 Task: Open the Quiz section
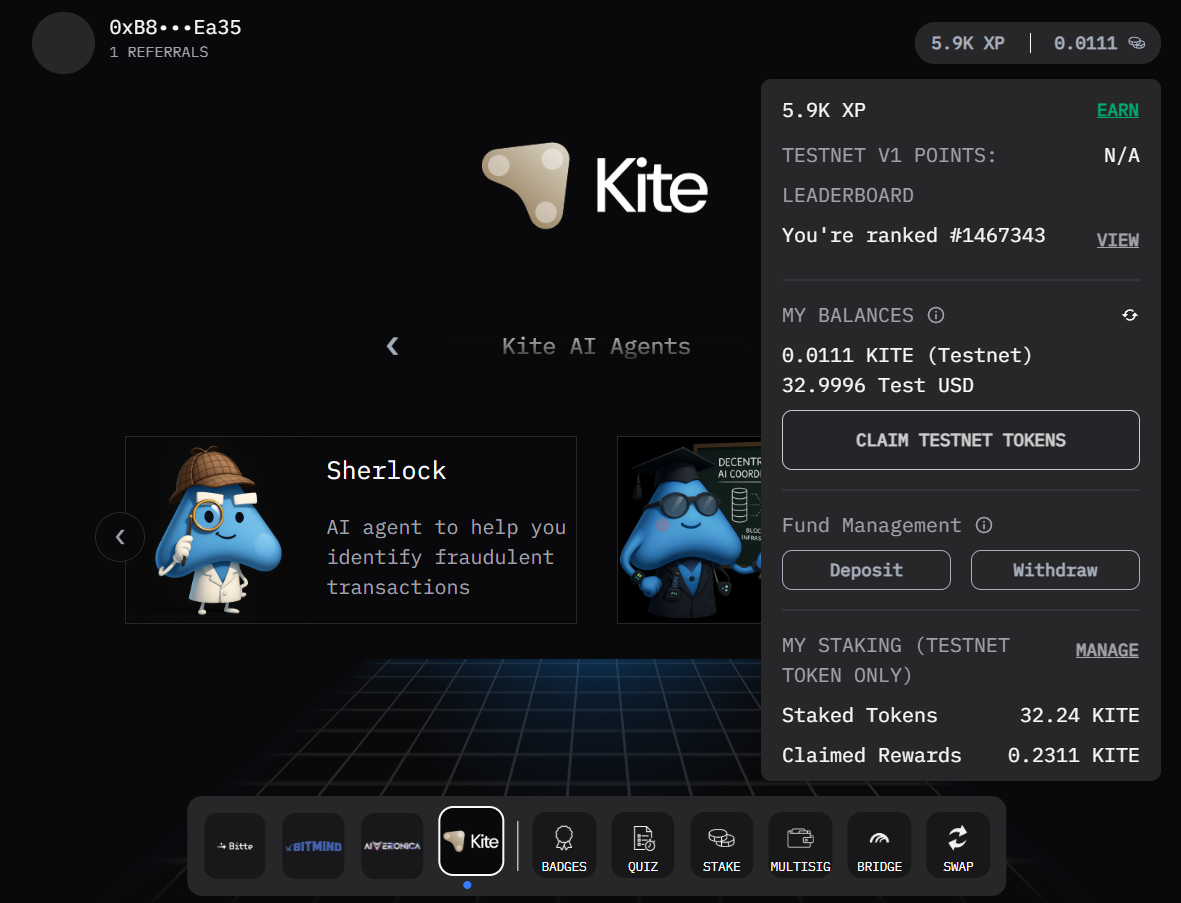(642, 846)
